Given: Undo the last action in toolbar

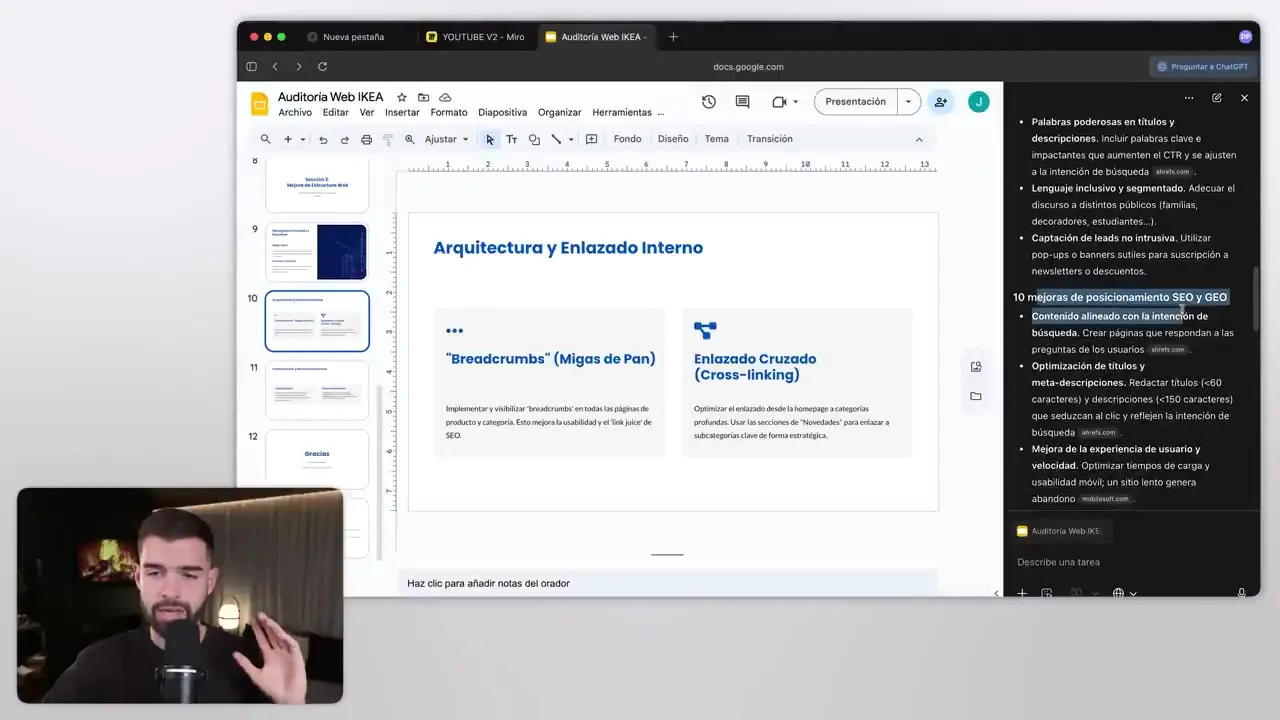Looking at the screenshot, I should 323,140.
